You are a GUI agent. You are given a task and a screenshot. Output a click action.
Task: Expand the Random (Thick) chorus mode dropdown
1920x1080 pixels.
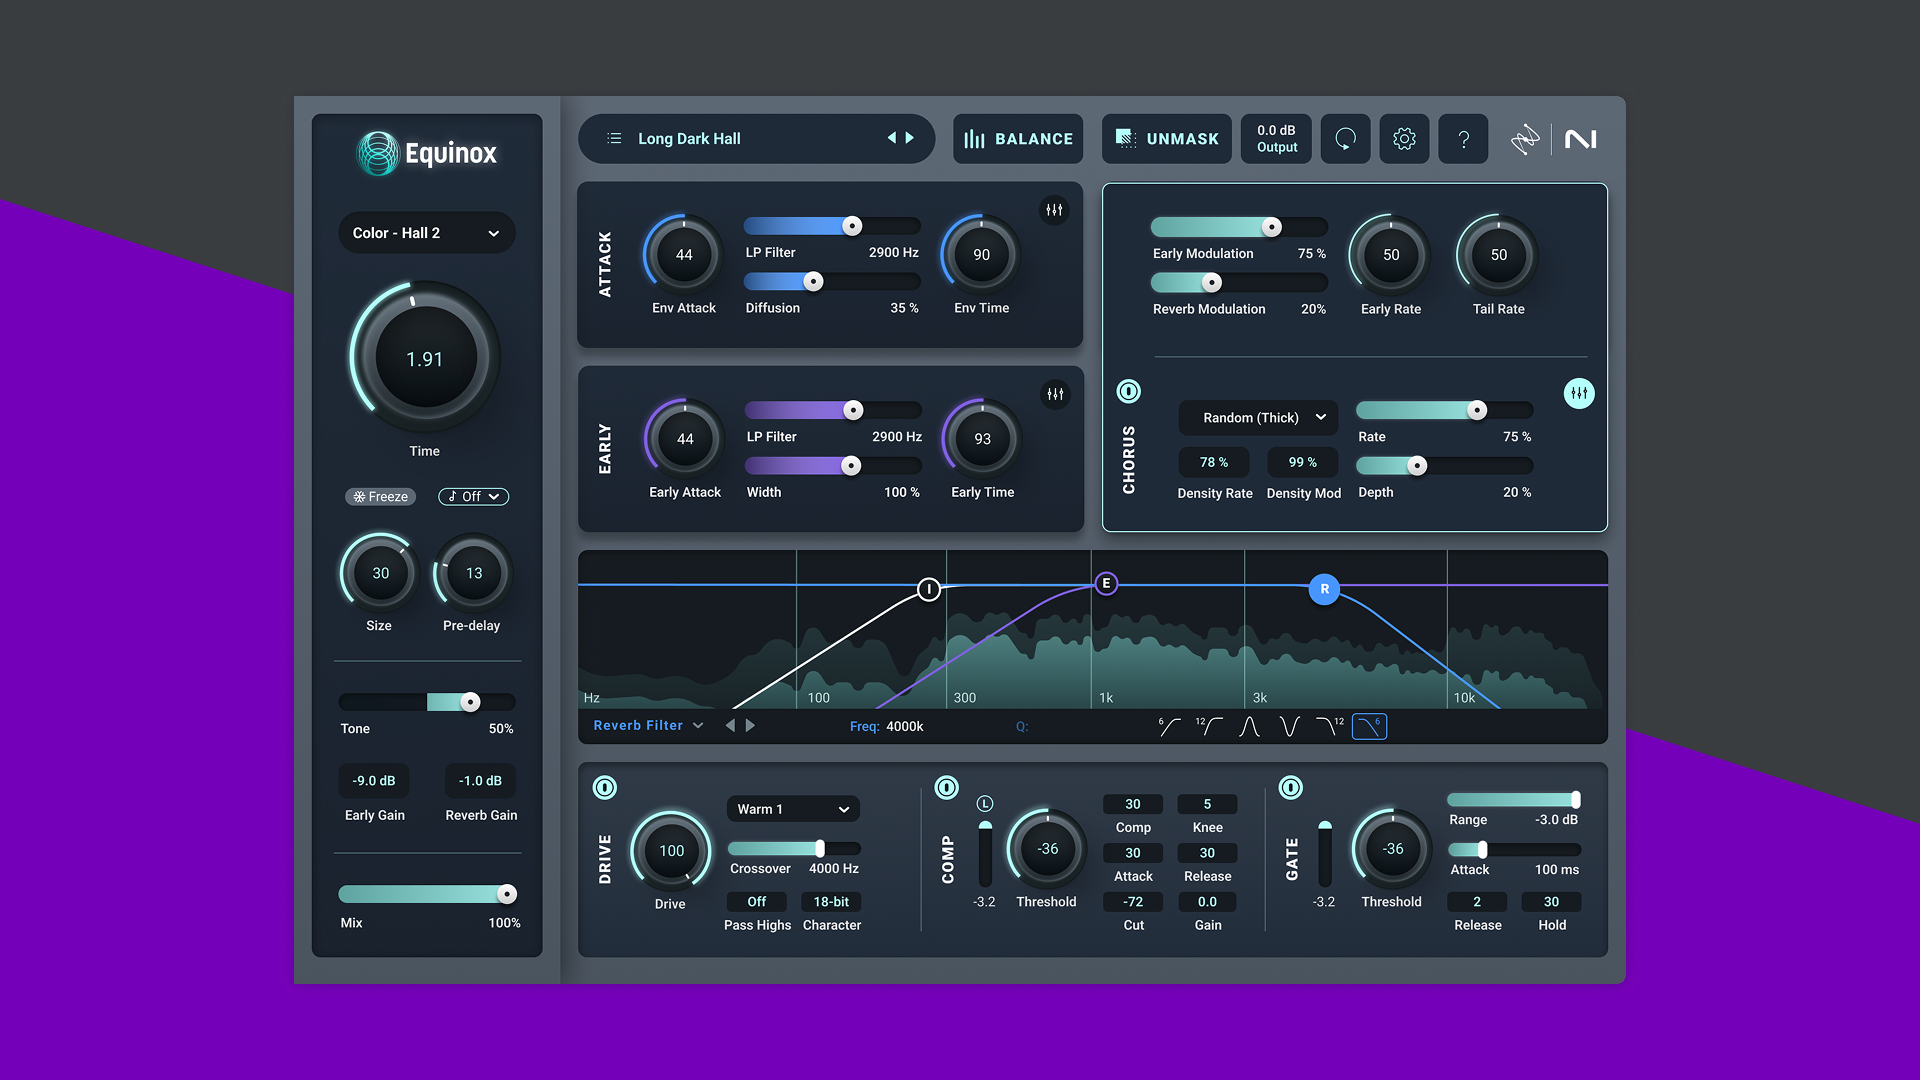click(1258, 418)
